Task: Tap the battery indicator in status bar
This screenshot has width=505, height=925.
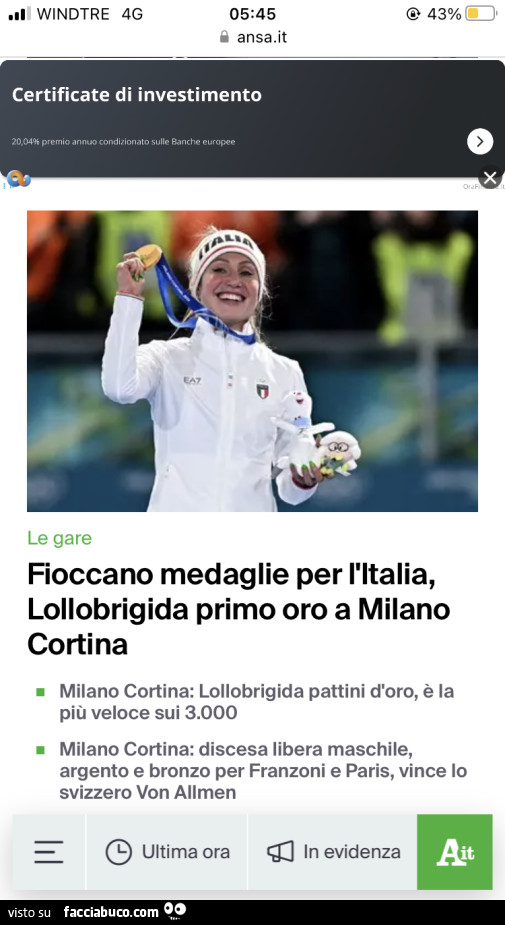Action: (x=481, y=14)
